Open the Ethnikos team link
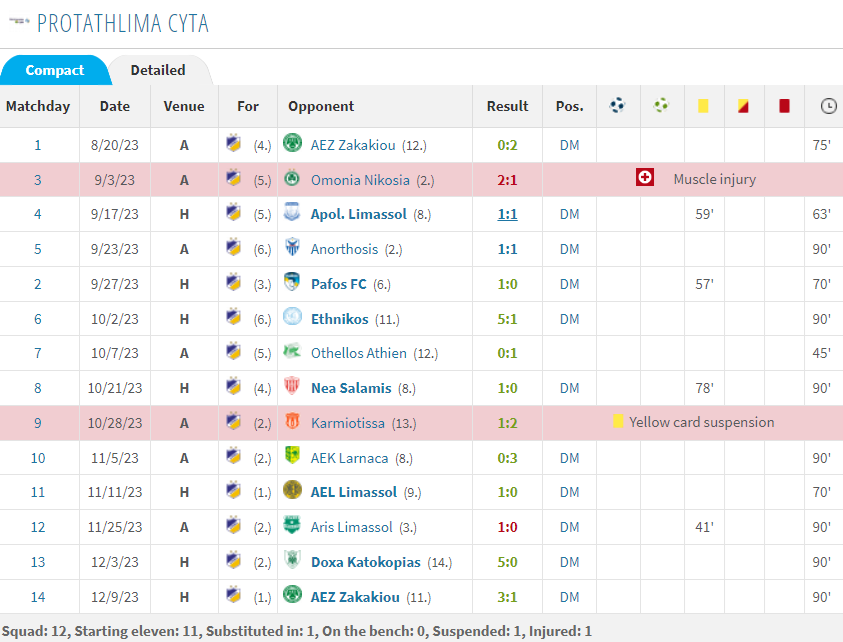843x642 pixels. 340,319
